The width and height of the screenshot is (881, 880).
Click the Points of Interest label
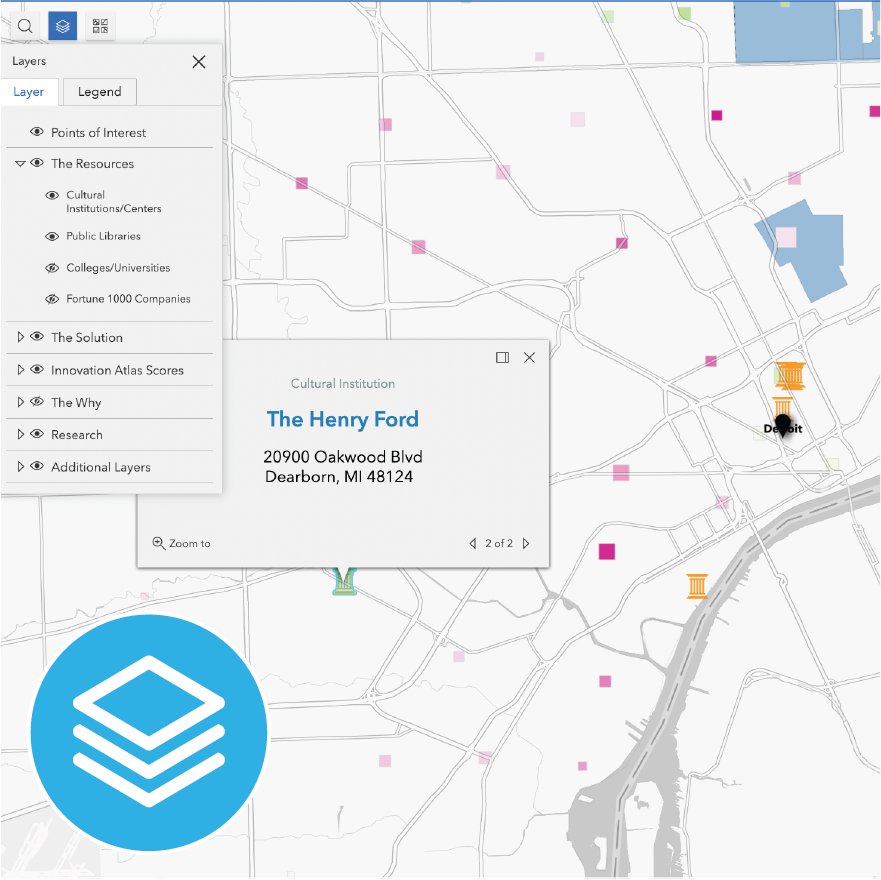tap(98, 133)
